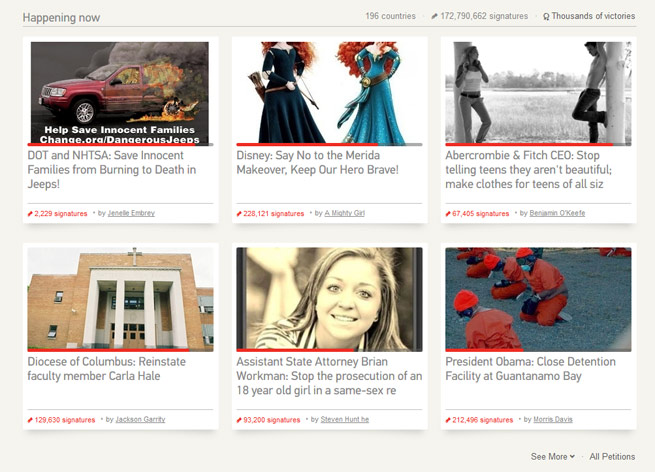Click the 228,121 signatures text
Viewport: 655px width, 472px height.
[274, 213]
